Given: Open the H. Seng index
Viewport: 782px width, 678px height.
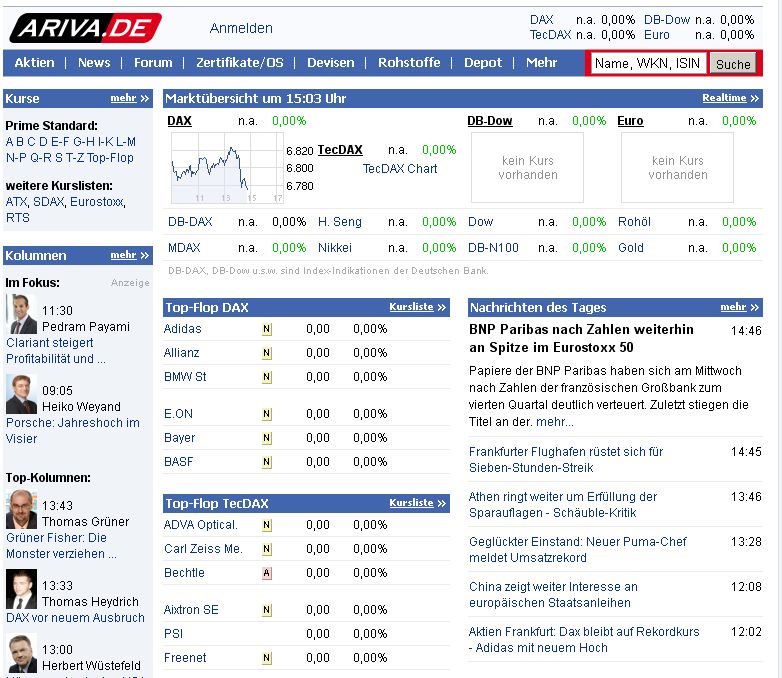Looking at the screenshot, I should (340, 222).
